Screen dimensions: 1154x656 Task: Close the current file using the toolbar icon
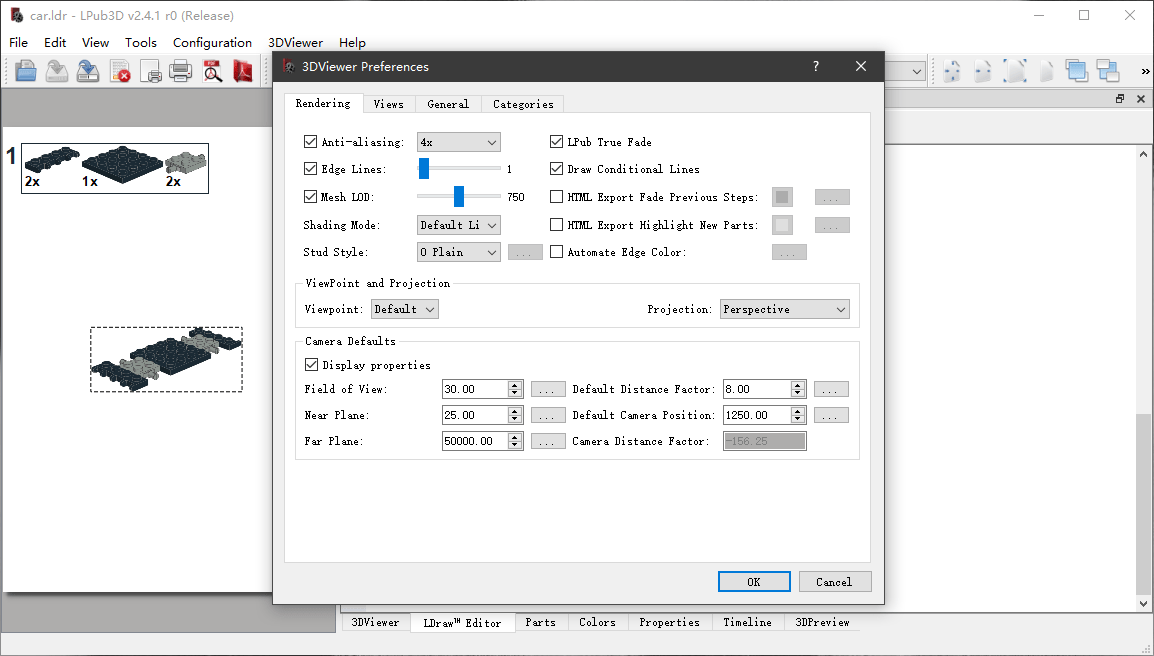(120, 71)
